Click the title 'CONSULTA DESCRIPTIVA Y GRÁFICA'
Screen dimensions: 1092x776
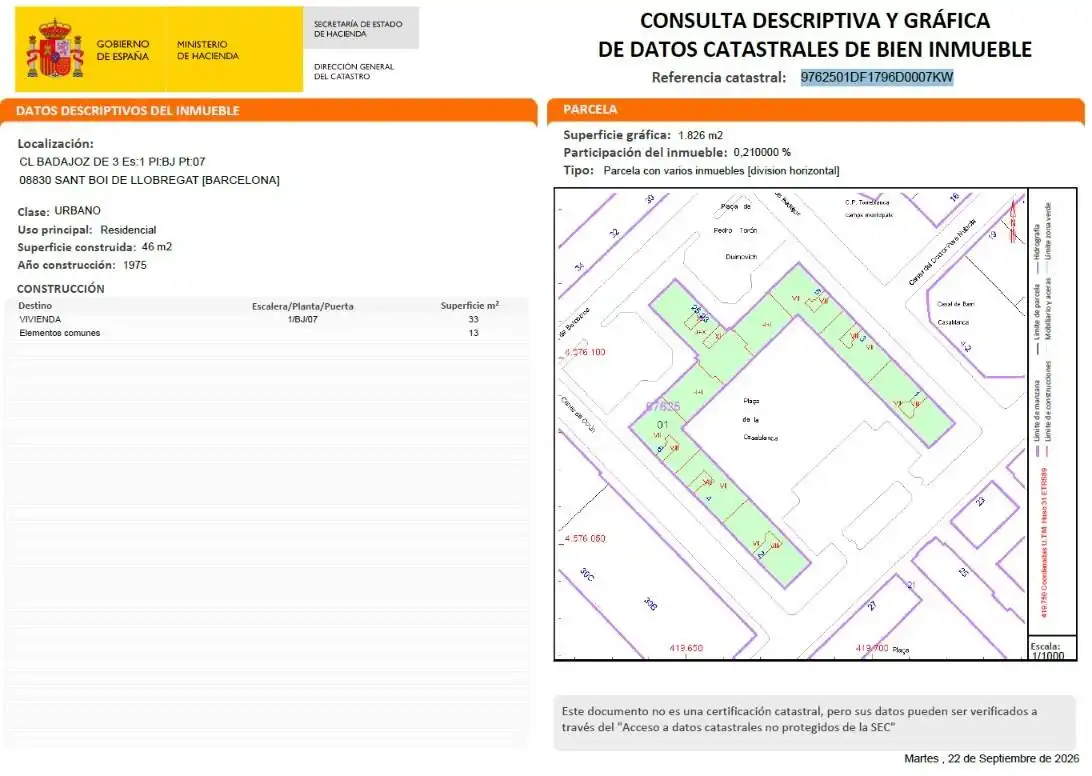815,21
